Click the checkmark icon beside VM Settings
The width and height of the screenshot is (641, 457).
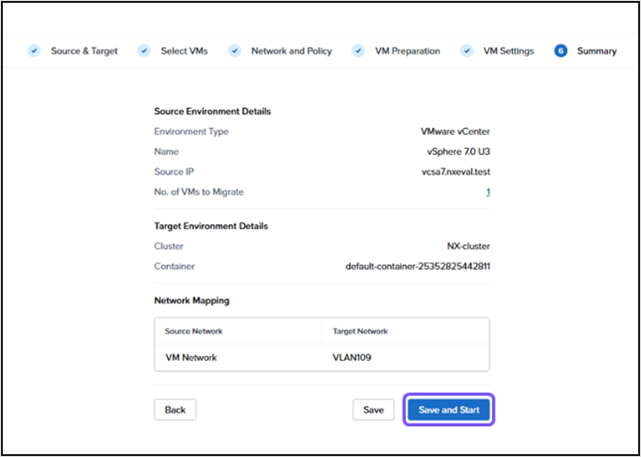467,51
